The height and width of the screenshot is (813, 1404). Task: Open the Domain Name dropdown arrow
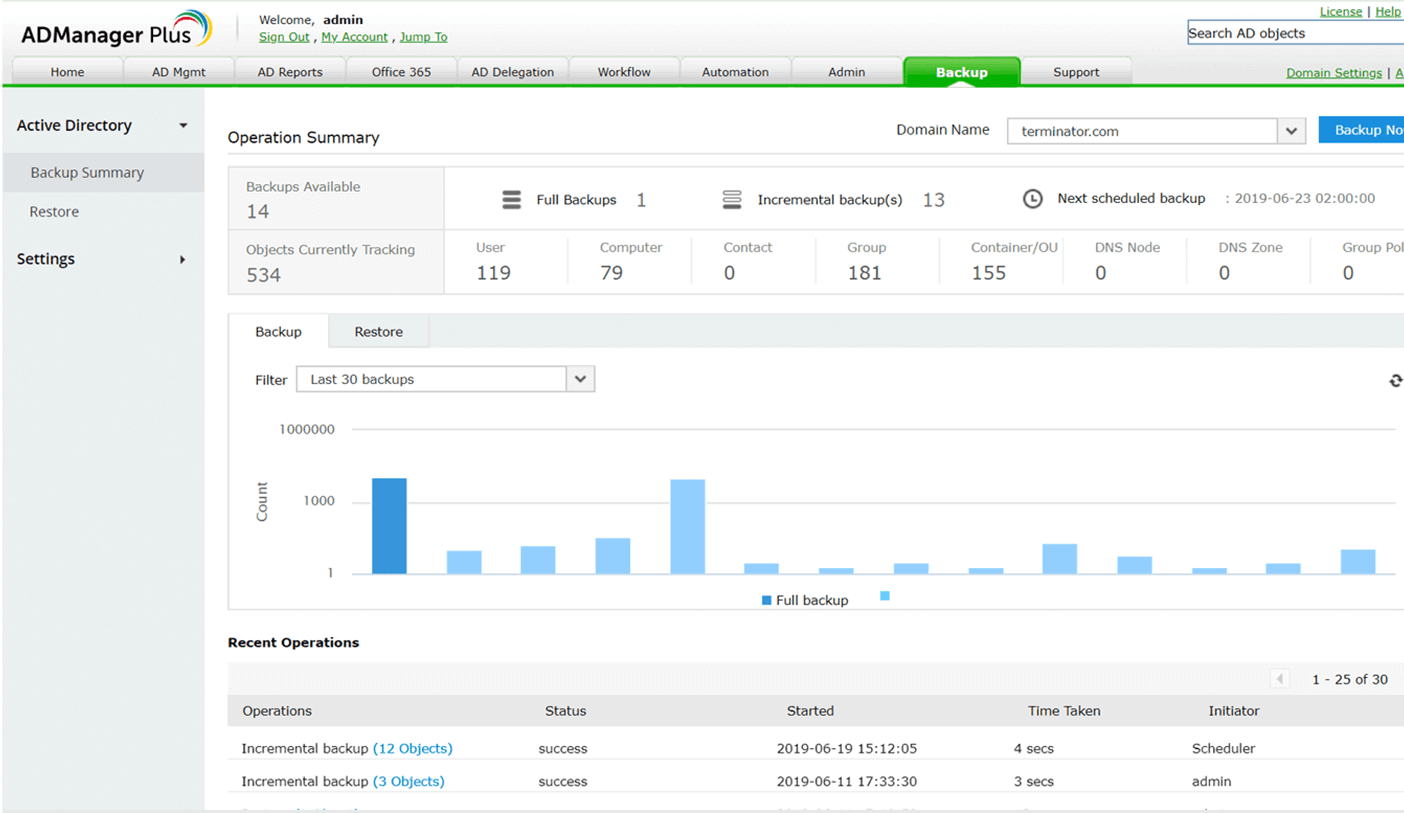1291,131
